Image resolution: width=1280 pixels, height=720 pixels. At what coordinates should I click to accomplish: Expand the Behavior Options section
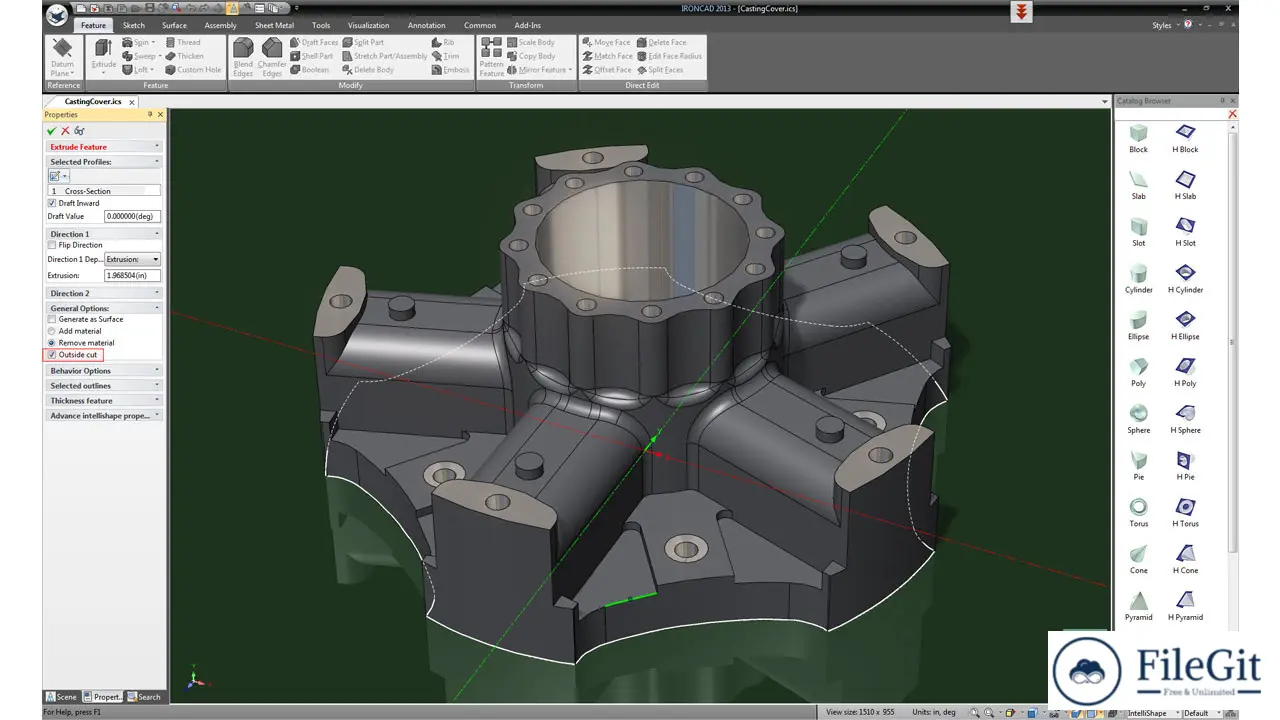coord(104,370)
